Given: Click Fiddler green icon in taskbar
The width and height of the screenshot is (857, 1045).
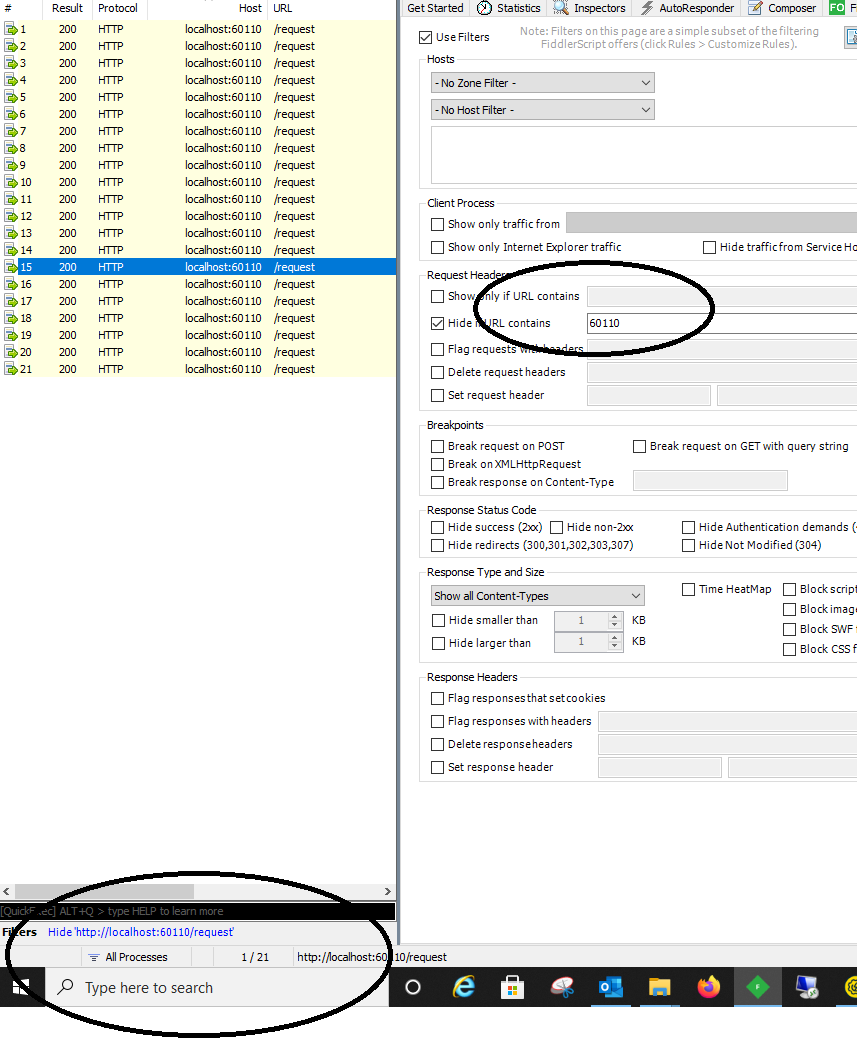Looking at the screenshot, I should (x=758, y=987).
